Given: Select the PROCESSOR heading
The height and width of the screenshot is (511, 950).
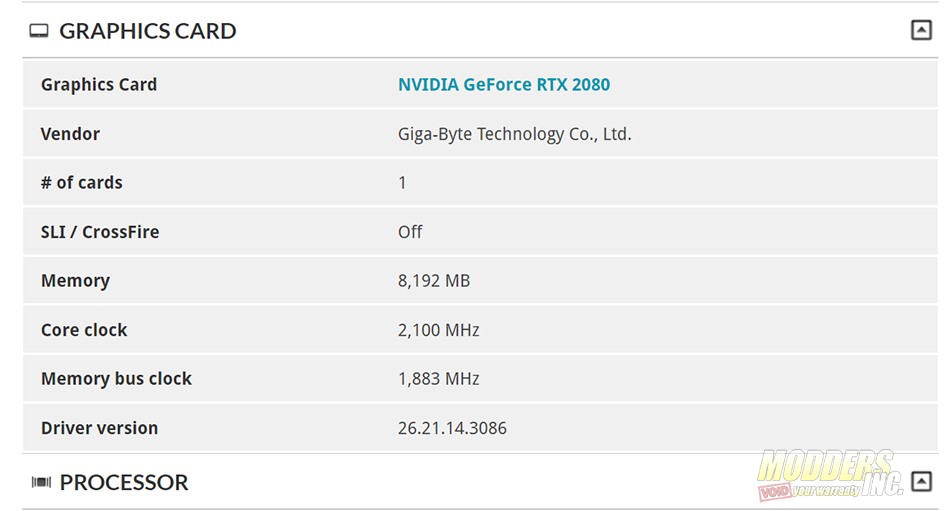Looking at the screenshot, I should click(124, 483).
